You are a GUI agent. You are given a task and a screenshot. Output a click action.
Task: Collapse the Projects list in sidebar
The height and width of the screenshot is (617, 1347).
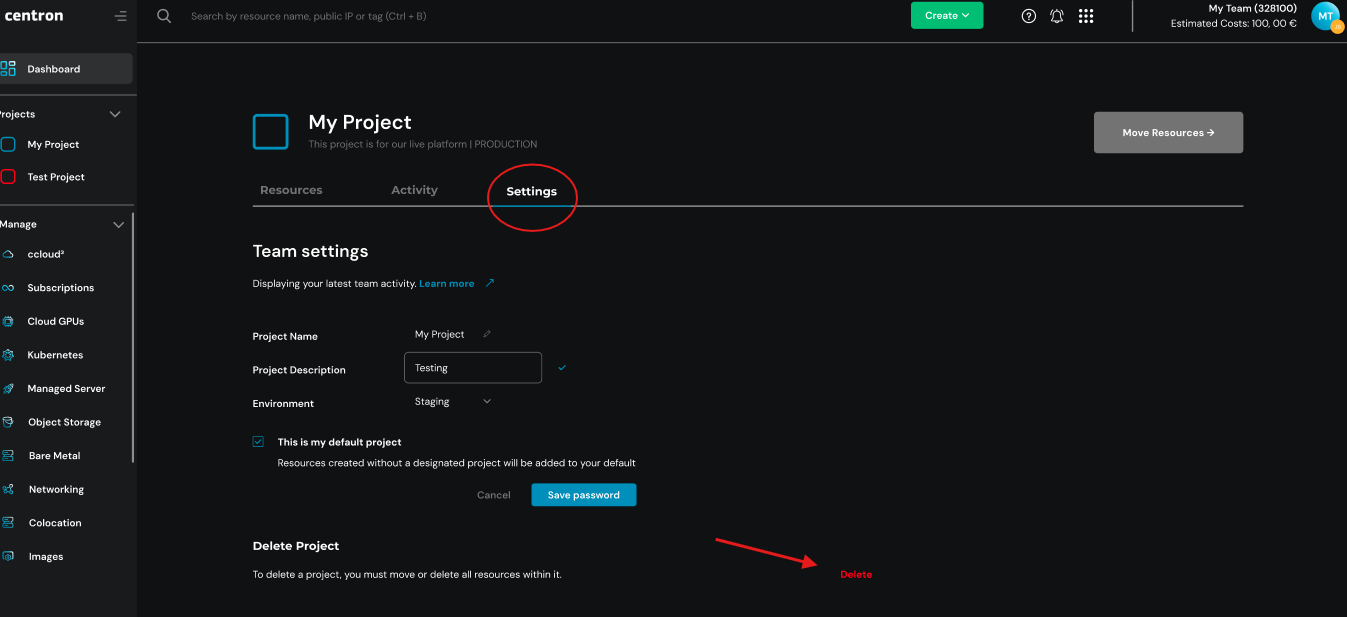coord(114,113)
